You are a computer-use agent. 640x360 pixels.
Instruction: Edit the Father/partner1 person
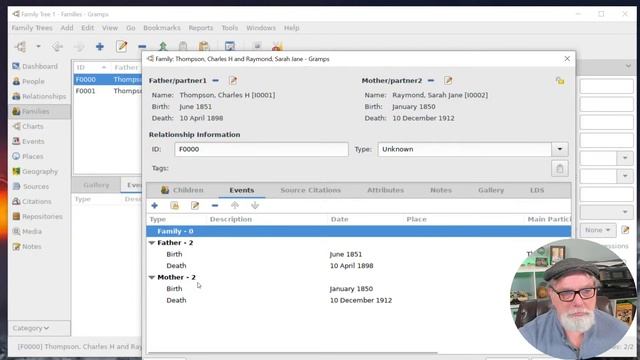click(x=233, y=80)
